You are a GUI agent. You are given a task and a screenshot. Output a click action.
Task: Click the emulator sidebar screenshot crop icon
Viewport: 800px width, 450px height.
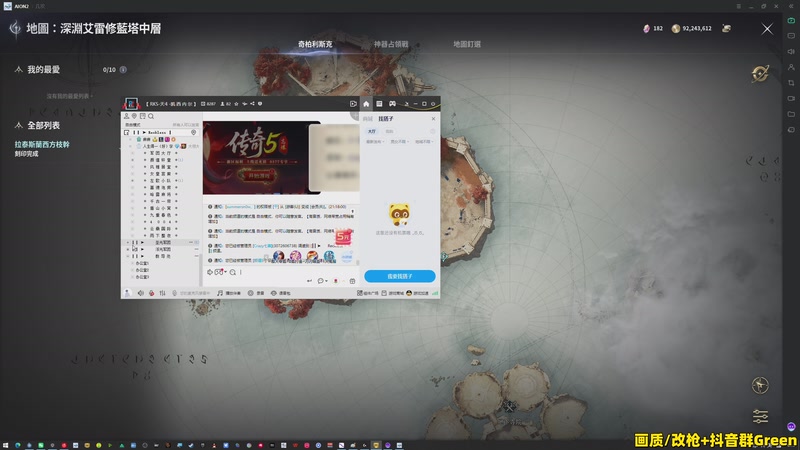(x=791, y=83)
